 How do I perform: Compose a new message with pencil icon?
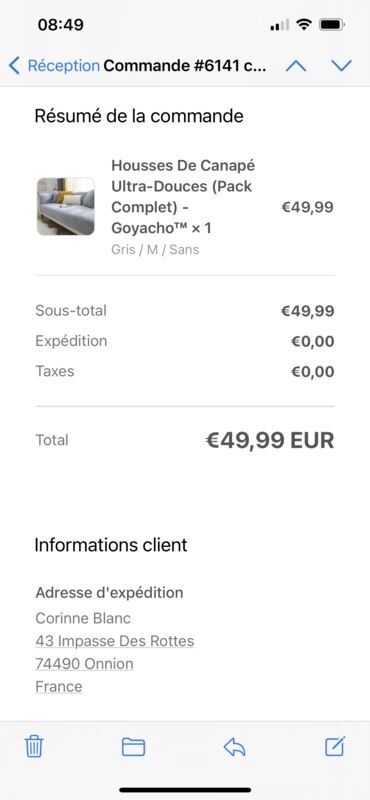335,746
